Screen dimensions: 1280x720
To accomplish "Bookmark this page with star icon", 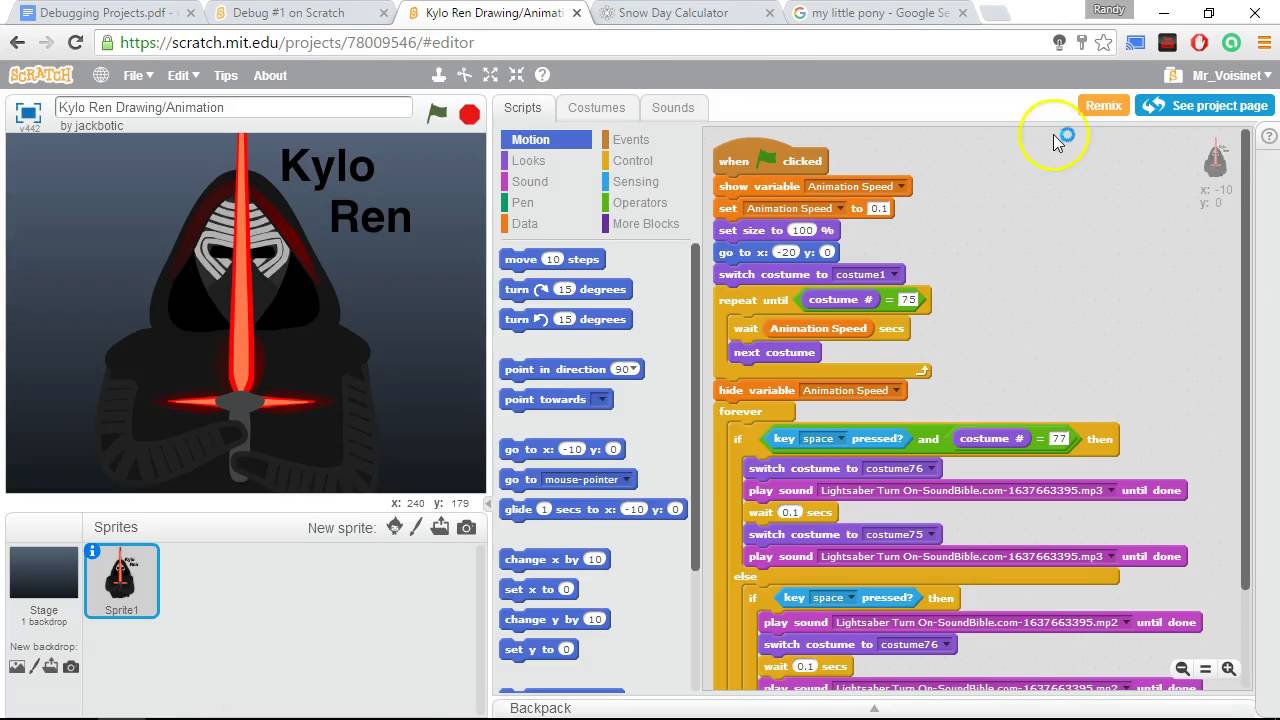I will (1103, 42).
